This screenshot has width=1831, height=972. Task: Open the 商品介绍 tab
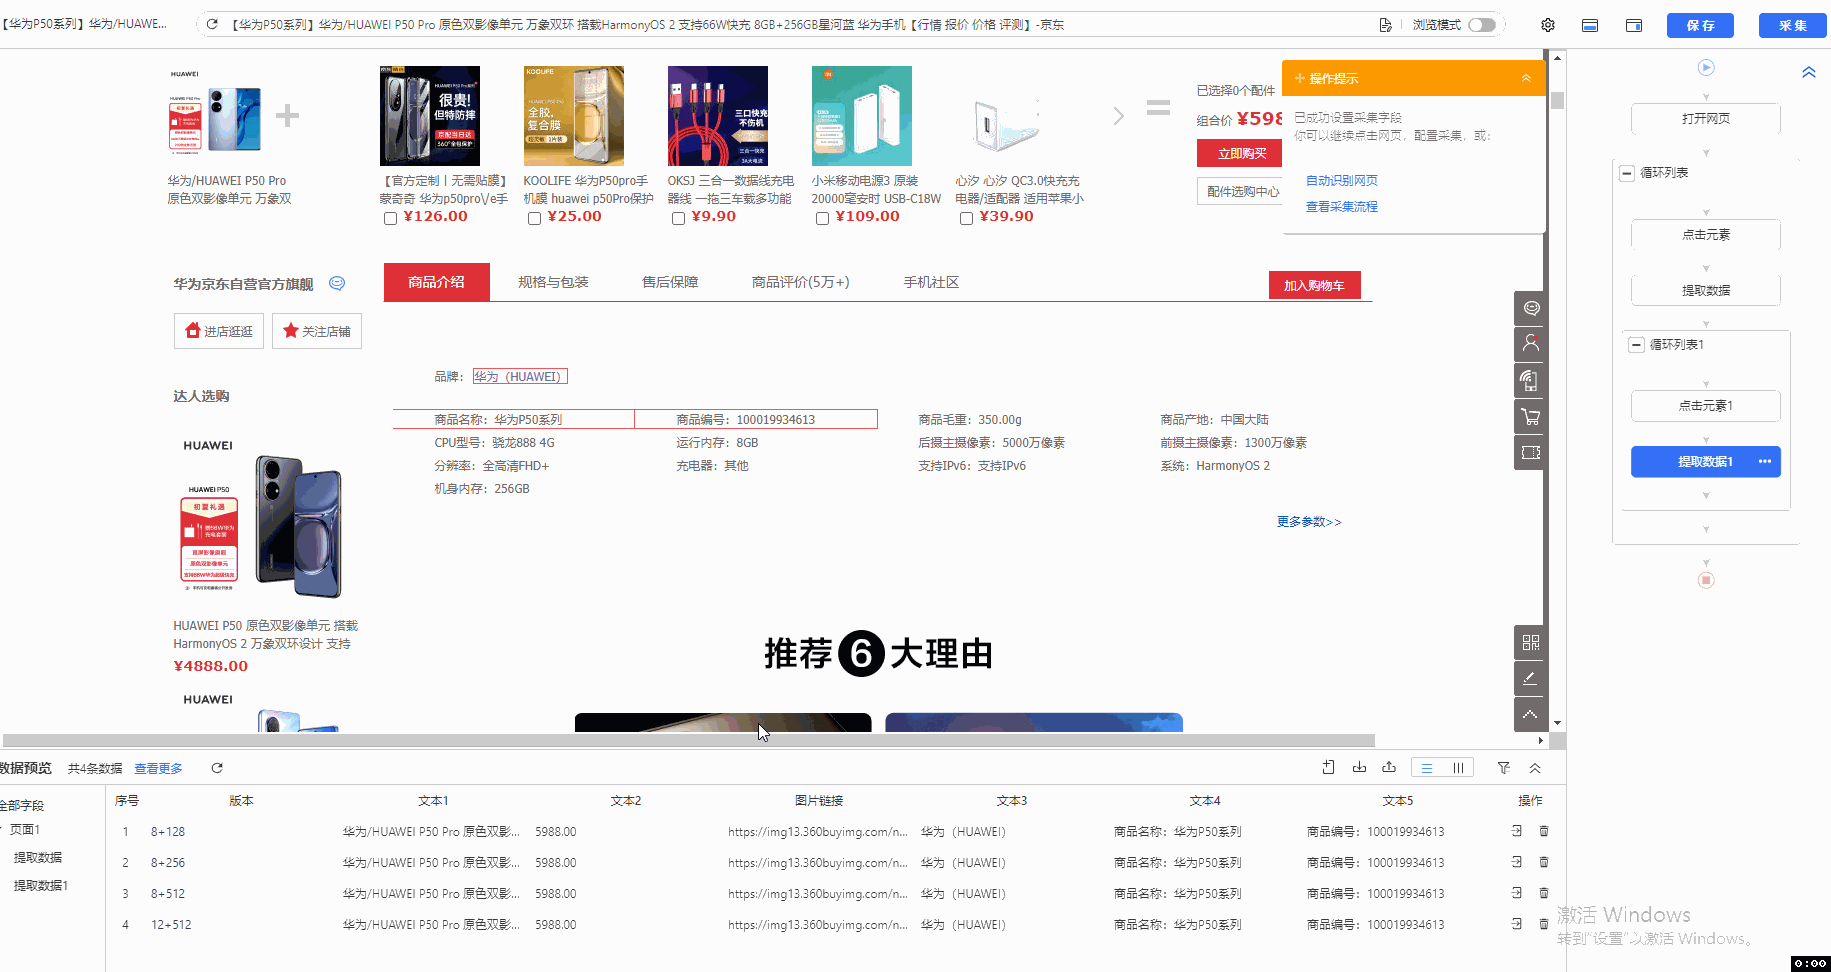tap(437, 282)
